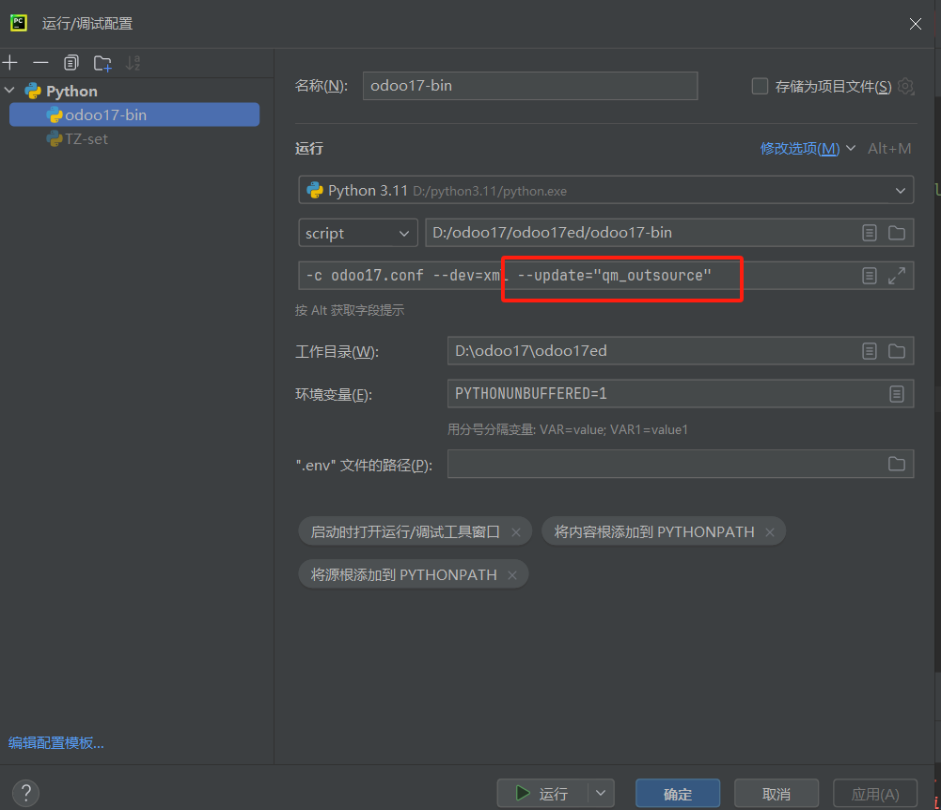Cancel with the 取消 button
This screenshot has width=941, height=810.
point(777,793)
